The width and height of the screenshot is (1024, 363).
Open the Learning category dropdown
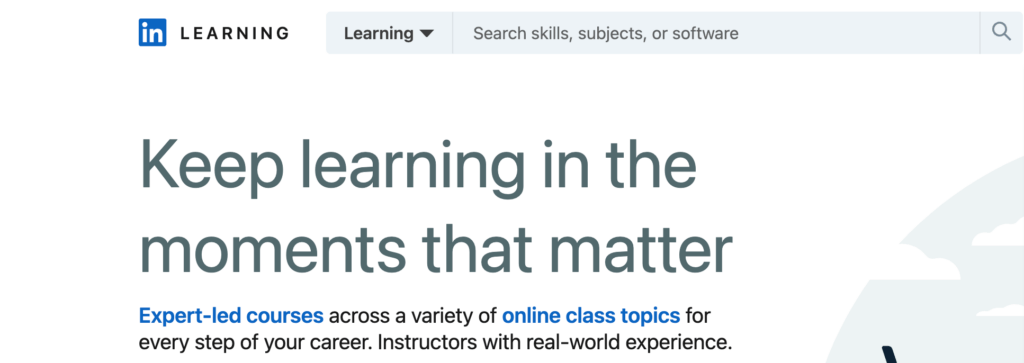[389, 33]
